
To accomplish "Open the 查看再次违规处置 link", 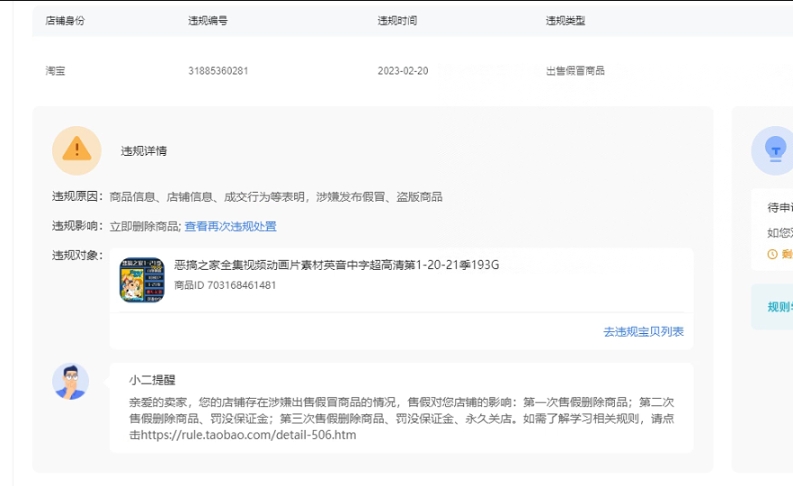I will pyautogui.click(x=230, y=227).
